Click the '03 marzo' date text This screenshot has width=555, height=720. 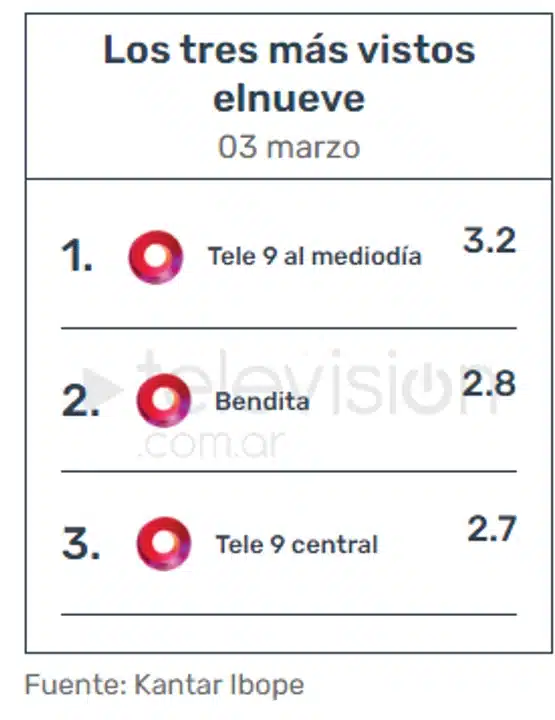tap(289, 147)
